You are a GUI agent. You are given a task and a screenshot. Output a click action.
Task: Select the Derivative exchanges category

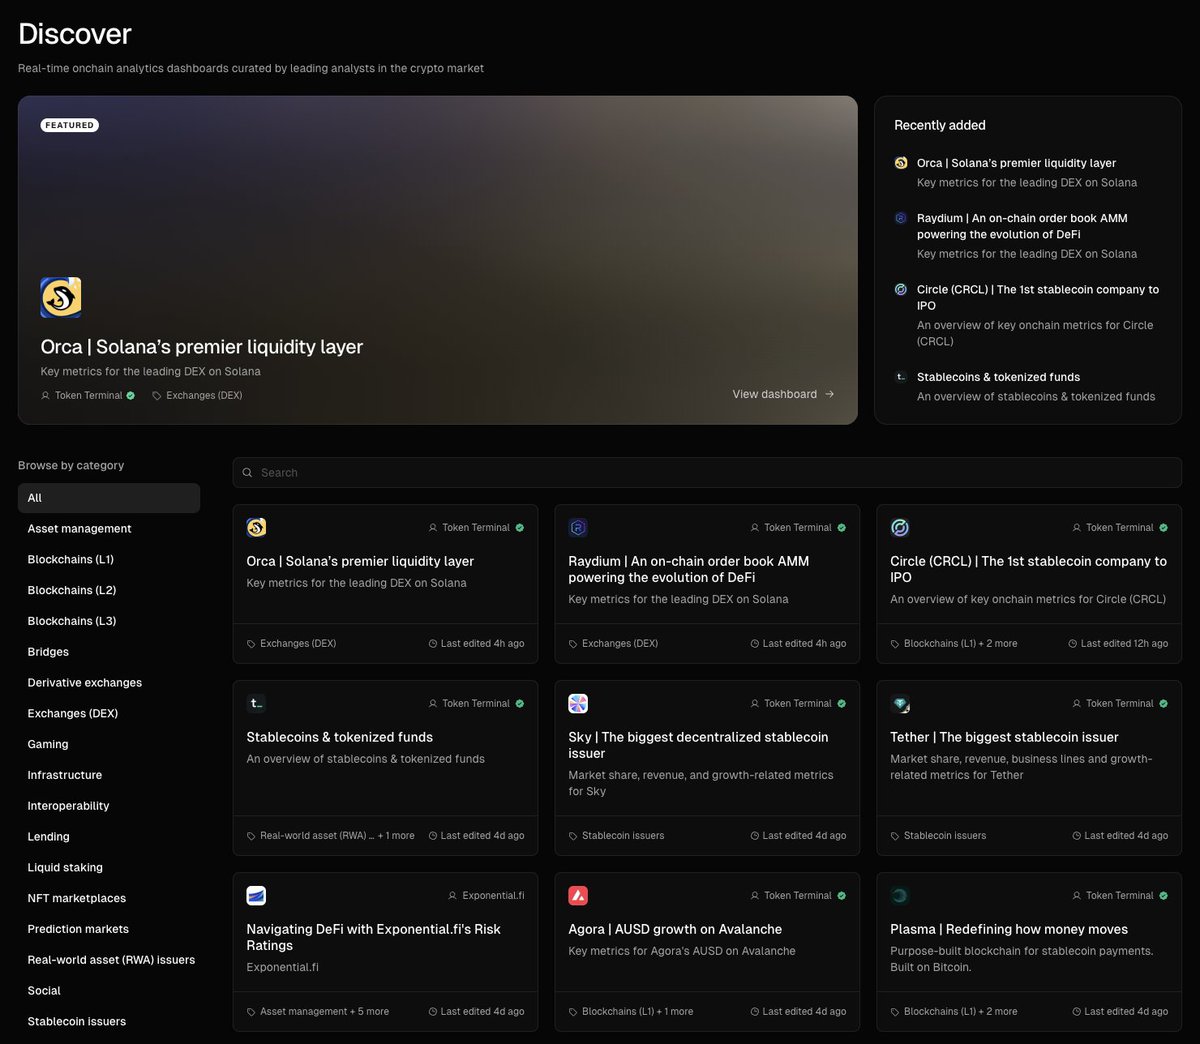click(x=109, y=683)
